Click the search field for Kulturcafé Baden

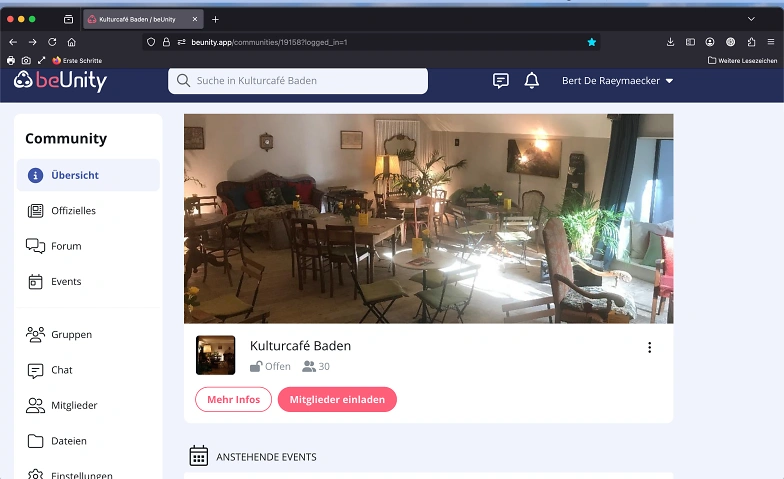pos(298,80)
